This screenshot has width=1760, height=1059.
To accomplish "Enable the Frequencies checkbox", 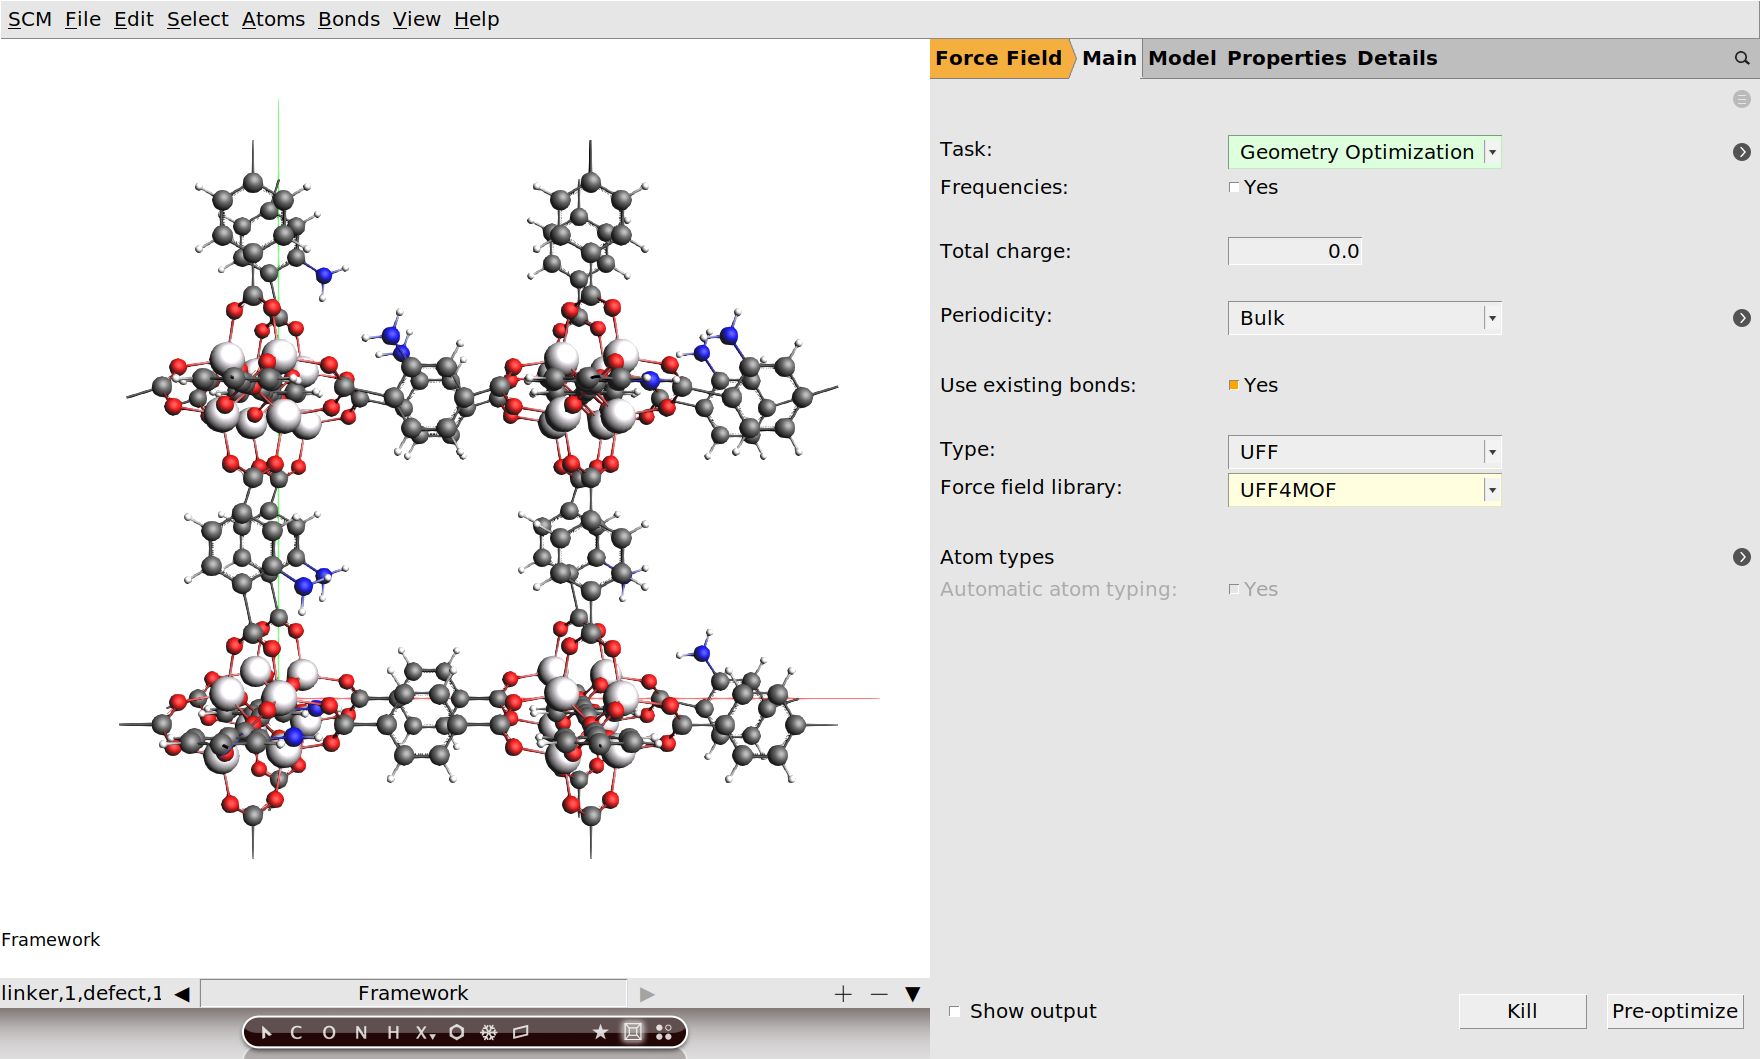I will (1234, 187).
